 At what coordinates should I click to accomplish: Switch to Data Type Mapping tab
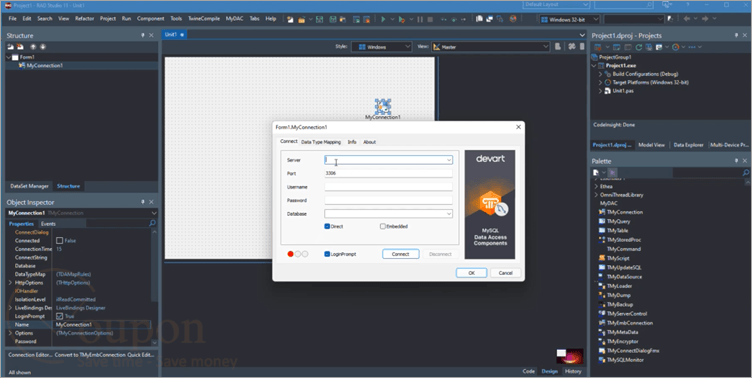[x=321, y=142]
